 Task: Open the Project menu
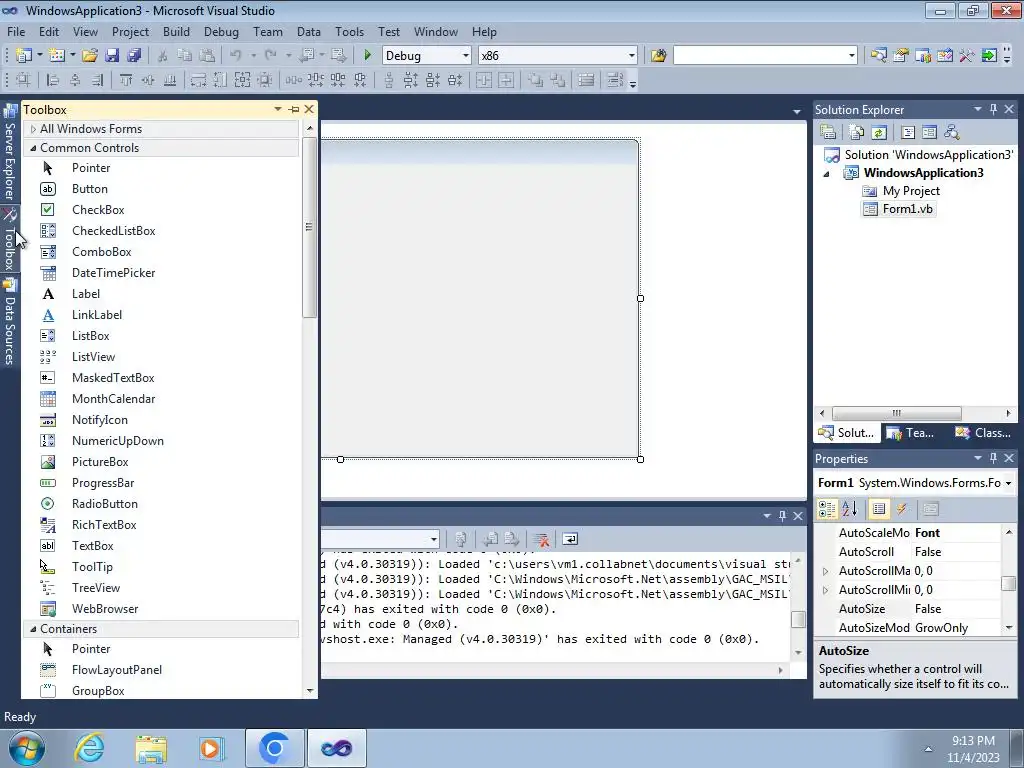pos(130,31)
